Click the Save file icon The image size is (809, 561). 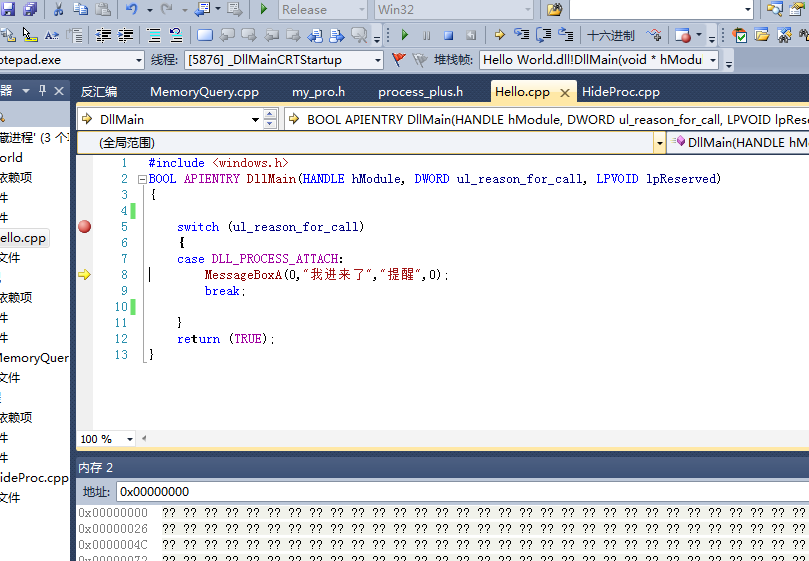8,9
